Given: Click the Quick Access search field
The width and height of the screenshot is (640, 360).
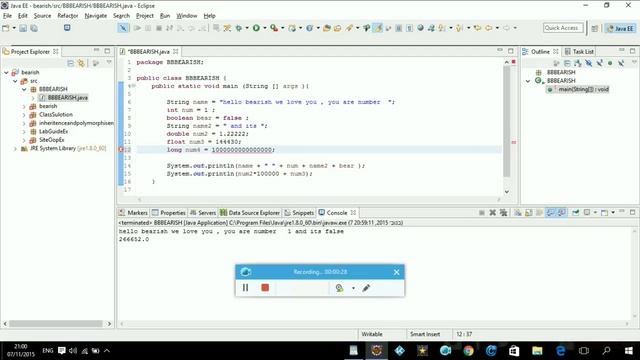Looking at the screenshot, I should coord(563,28).
